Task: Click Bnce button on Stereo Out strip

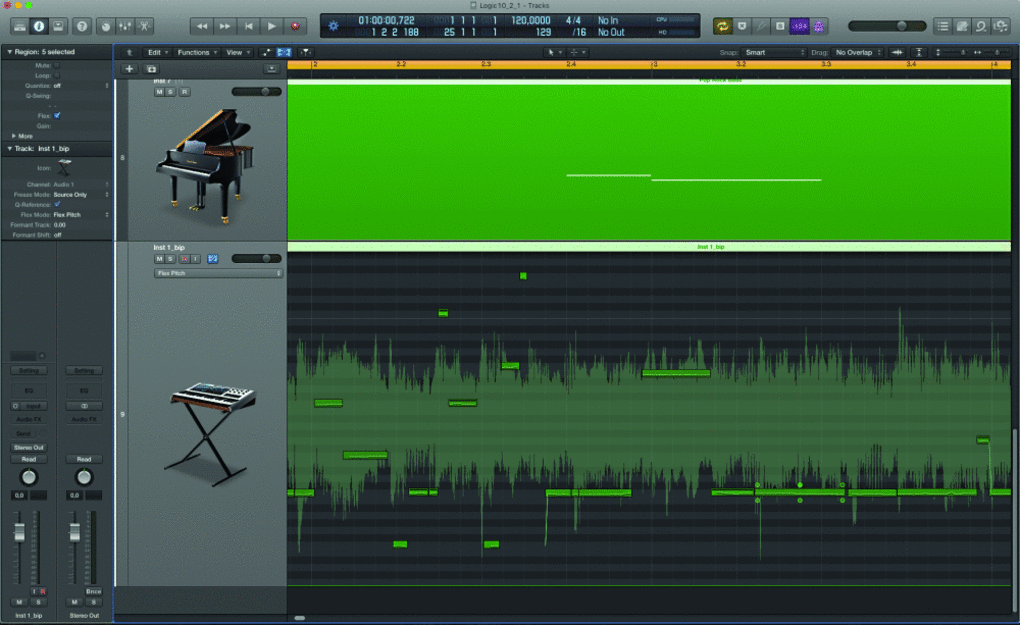Action: coord(93,592)
